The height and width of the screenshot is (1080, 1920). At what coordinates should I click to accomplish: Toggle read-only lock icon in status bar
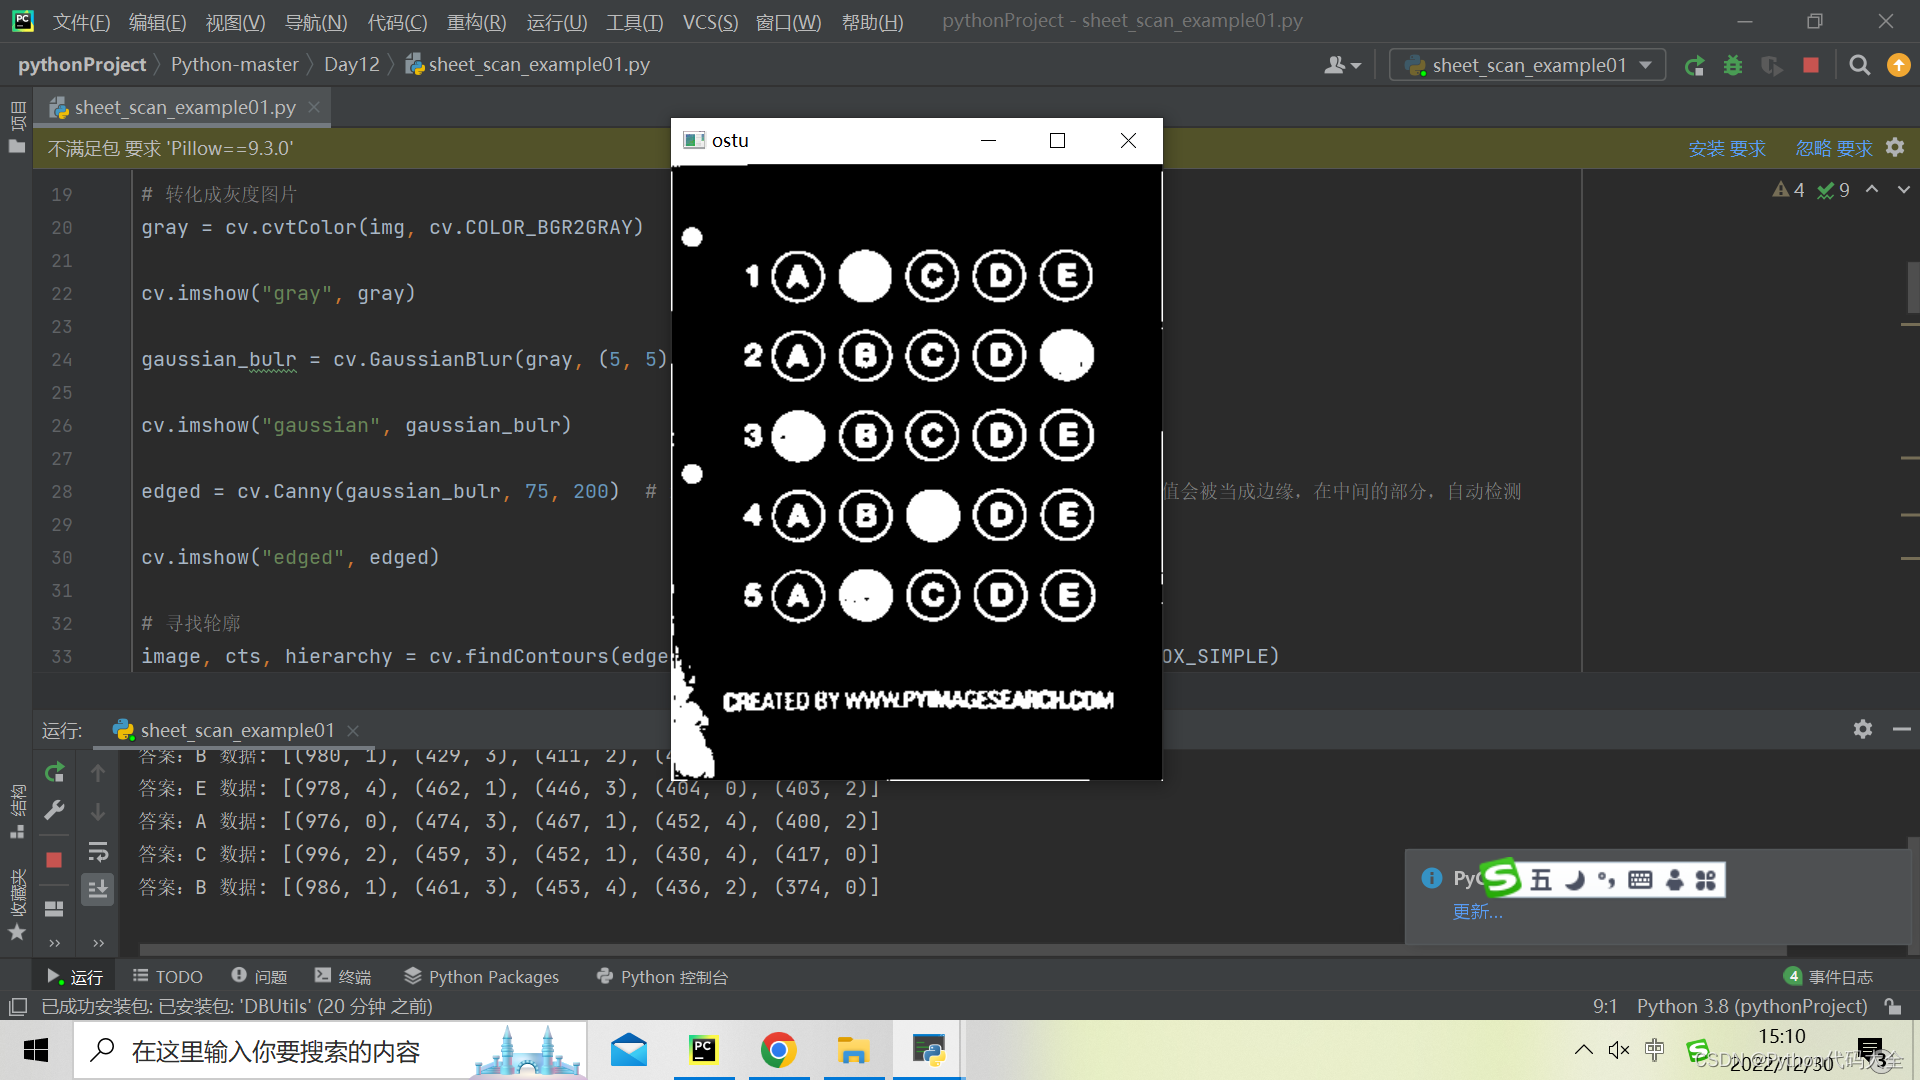[x=1892, y=1006]
